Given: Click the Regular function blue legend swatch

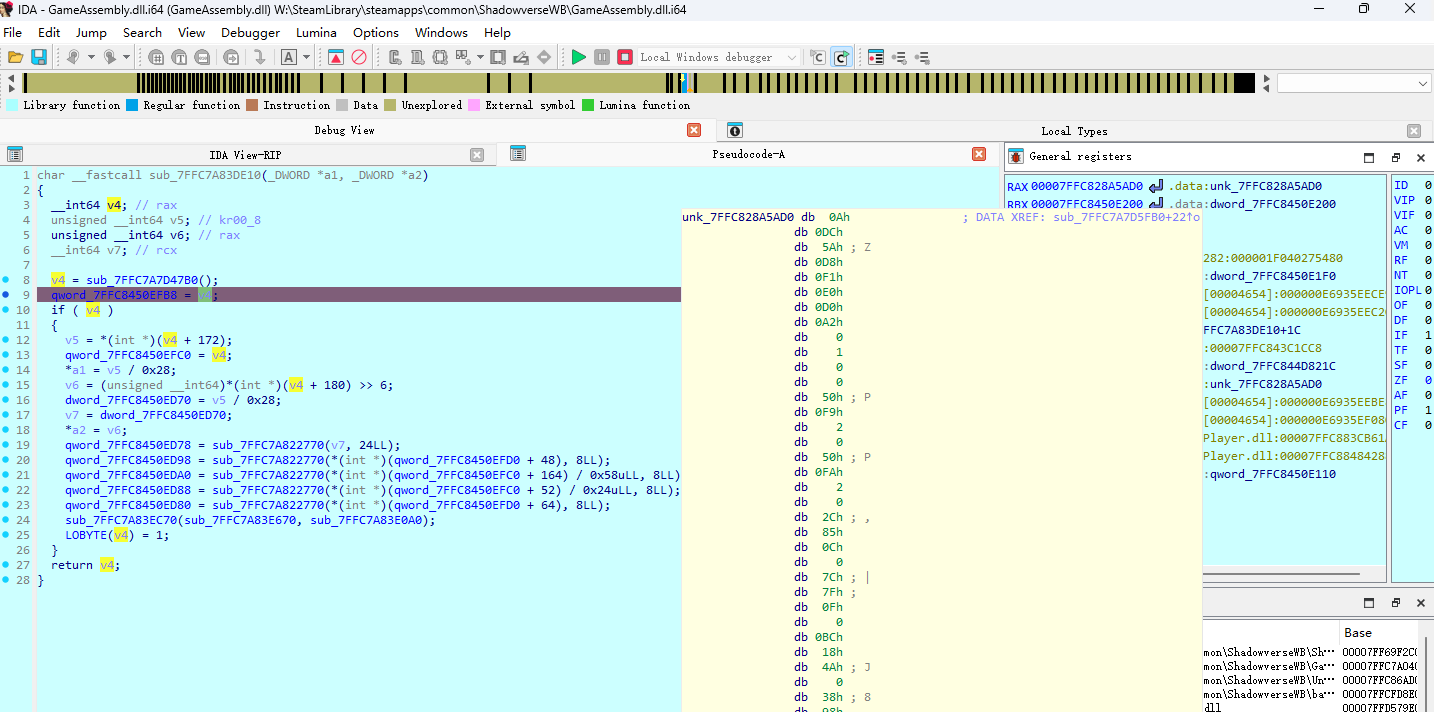Looking at the screenshot, I should point(132,105).
